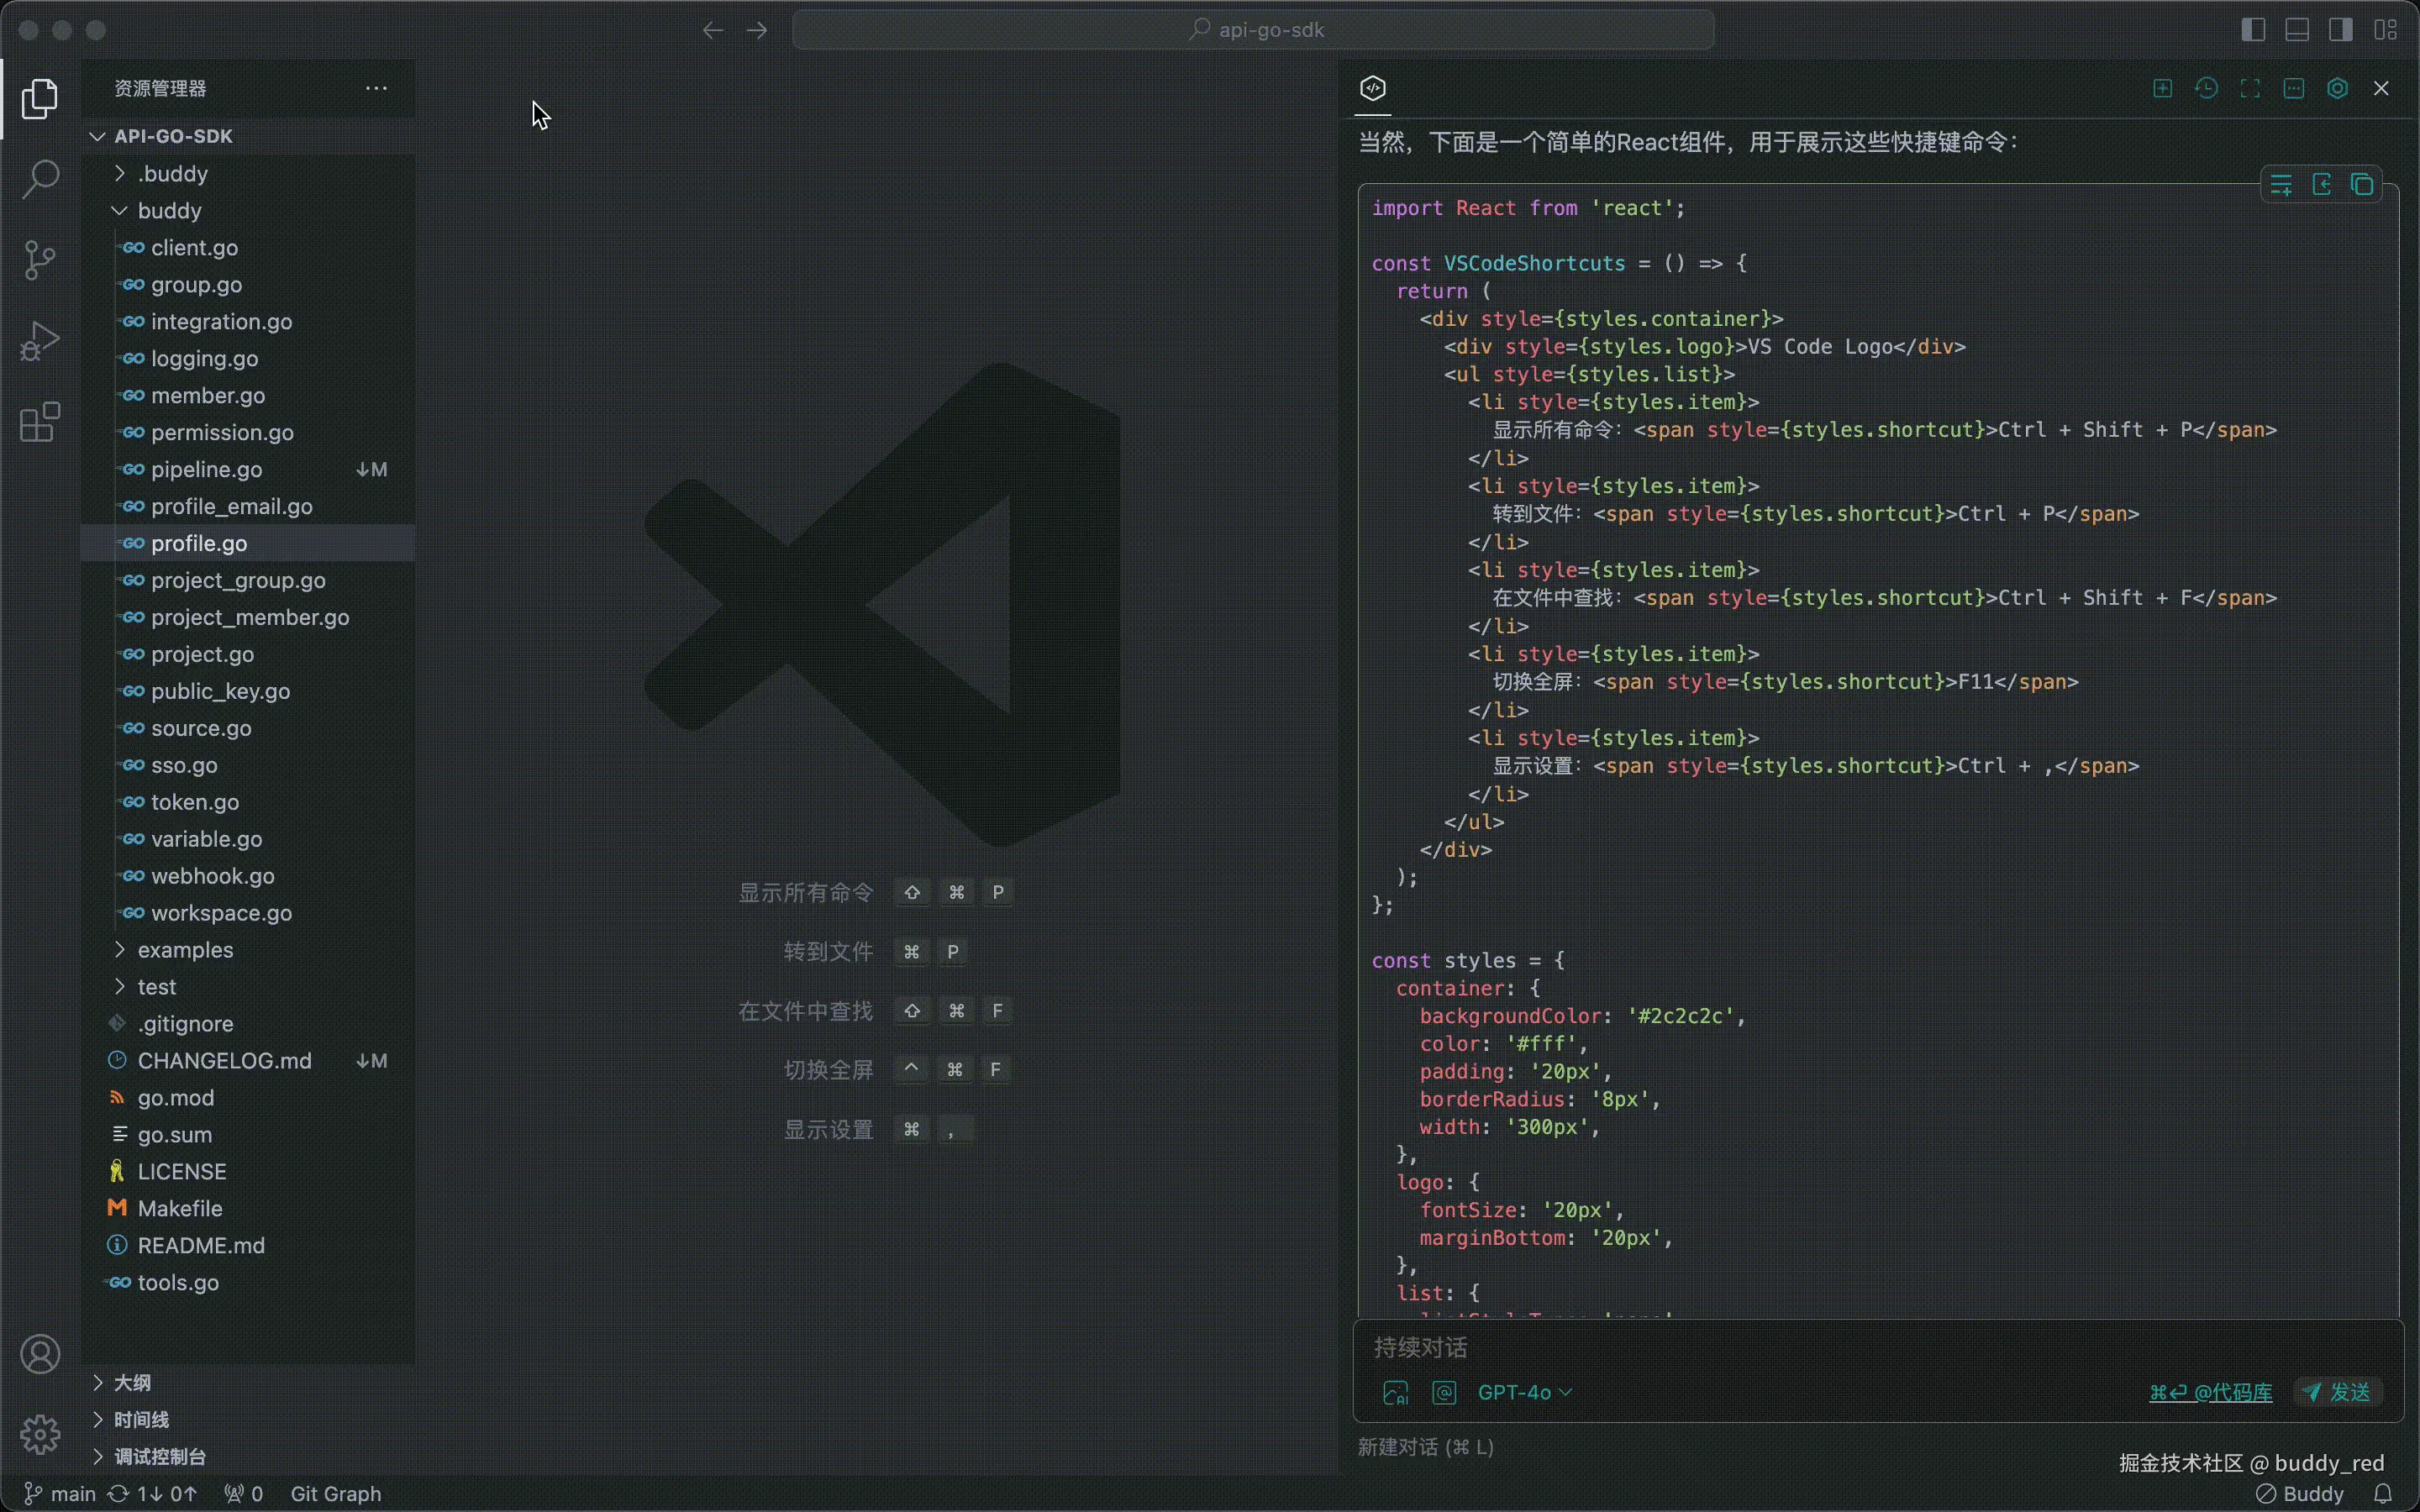Open pipeline.go file
2420x1512 pixels.
[x=248, y=470]
